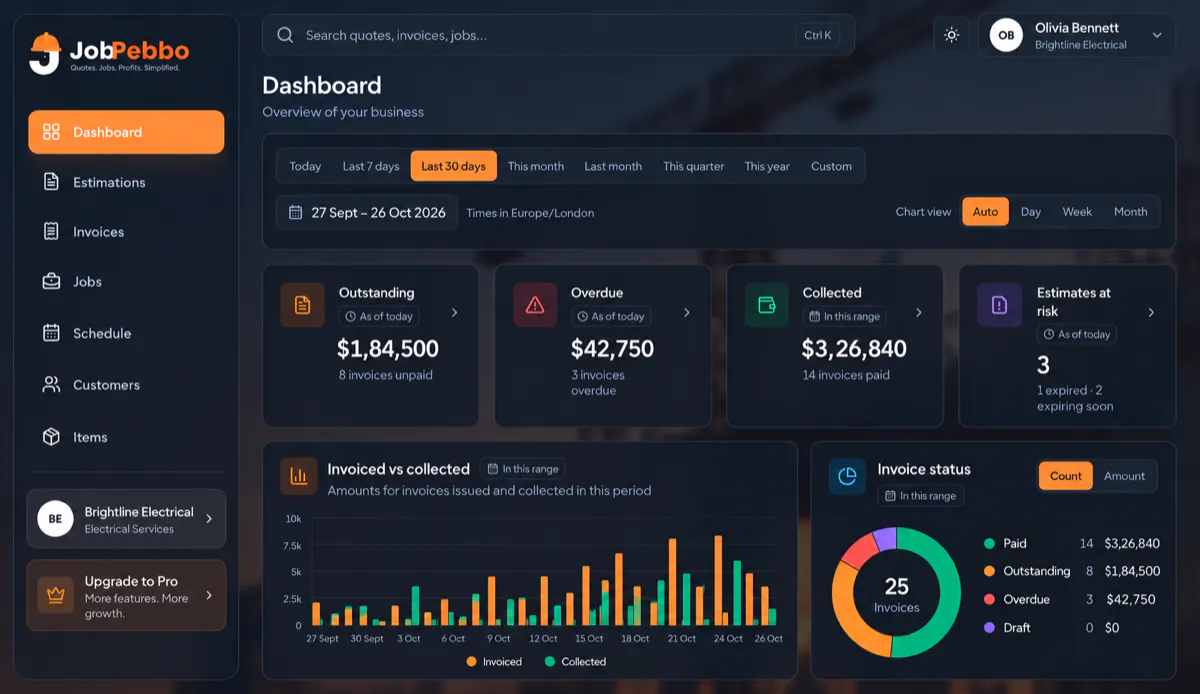Click the Collected wallet icon
1200x694 pixels.
pos(767,305)
